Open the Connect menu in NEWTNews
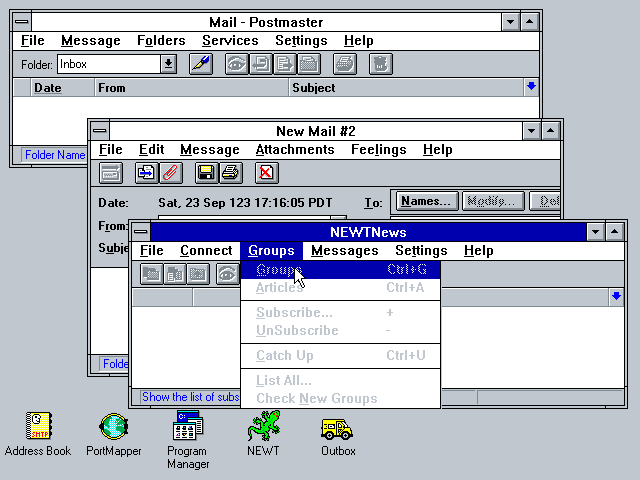 (x=206, y=250)
